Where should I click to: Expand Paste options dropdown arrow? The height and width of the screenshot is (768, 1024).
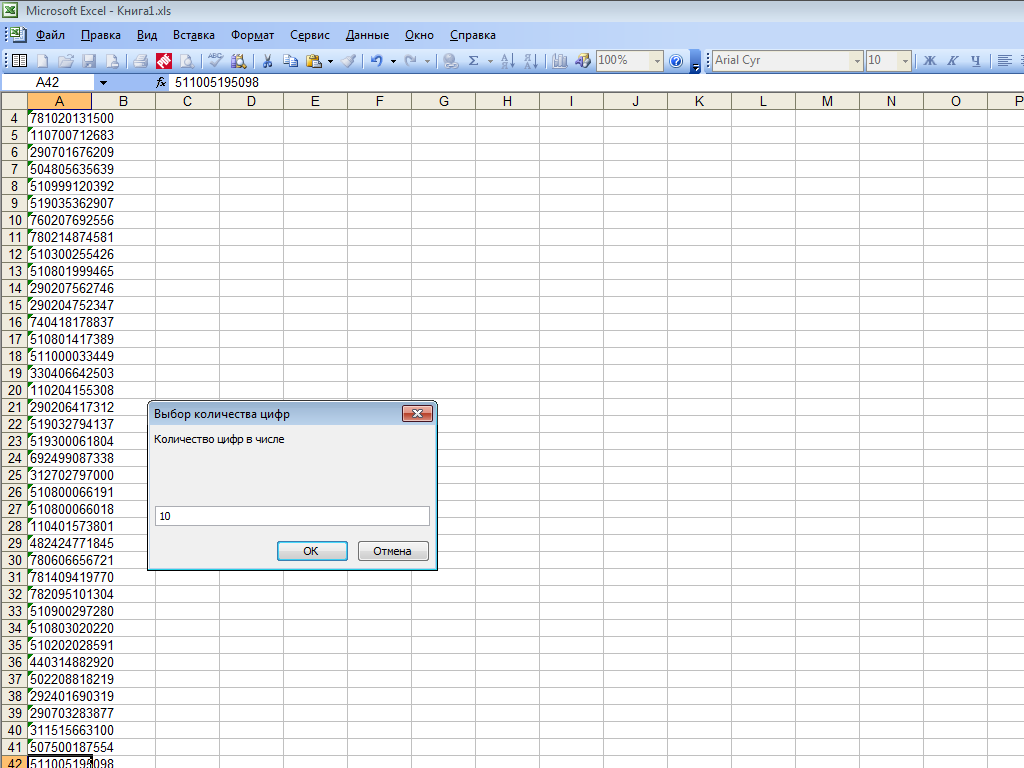coord(330,61)
